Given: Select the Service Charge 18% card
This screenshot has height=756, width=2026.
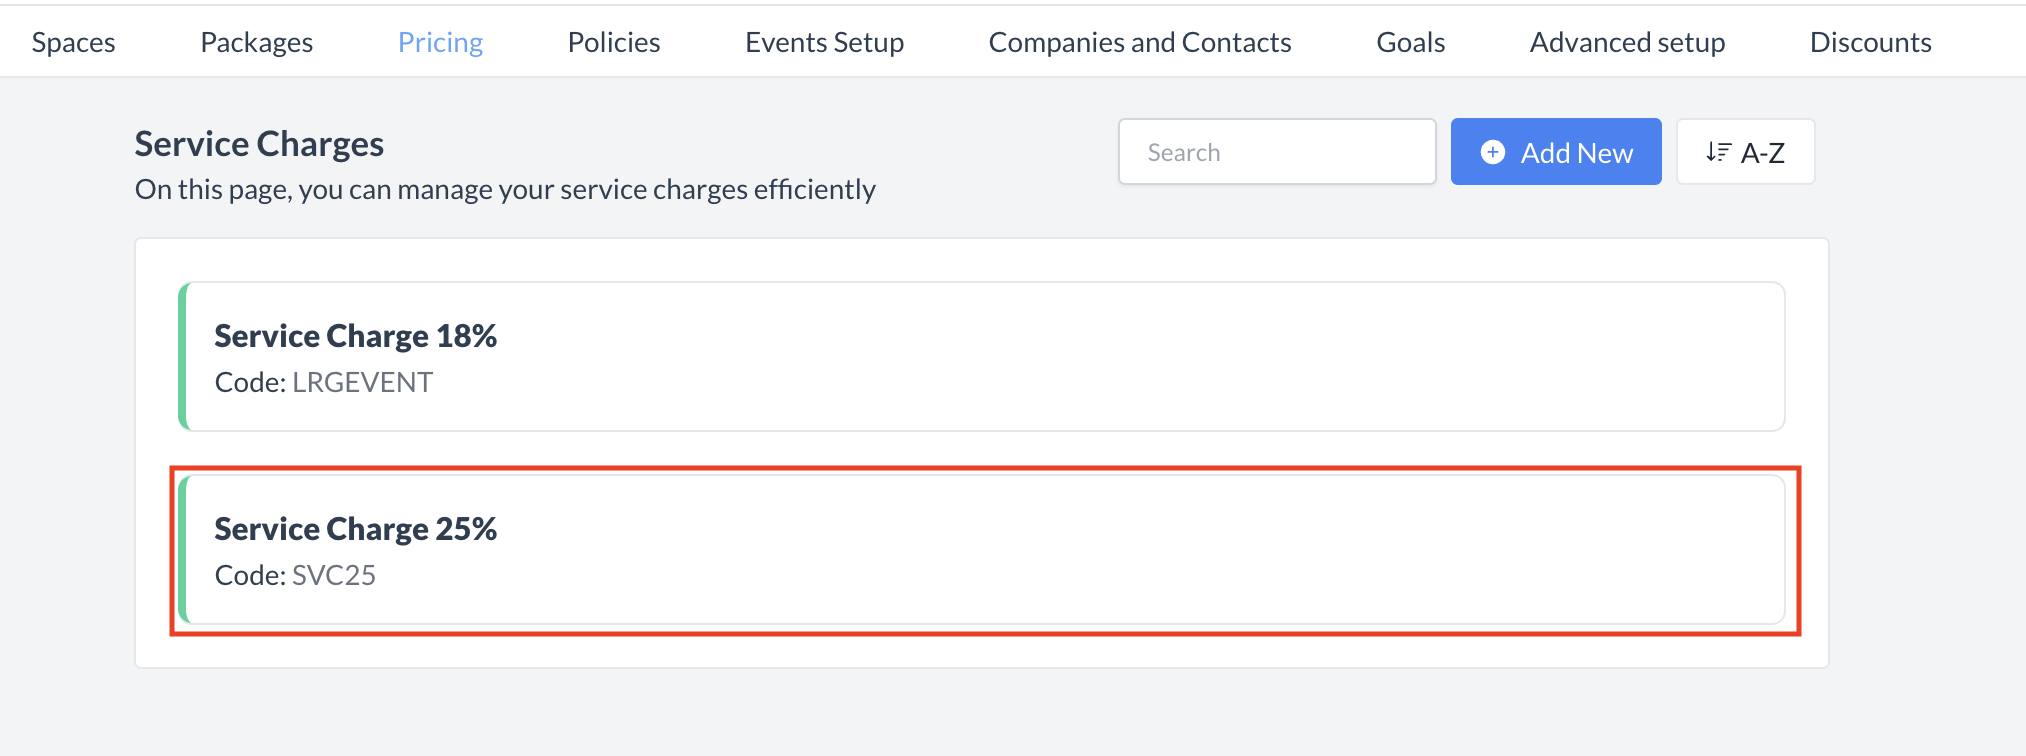Looking at the screenshot, I should coord(985,356).
